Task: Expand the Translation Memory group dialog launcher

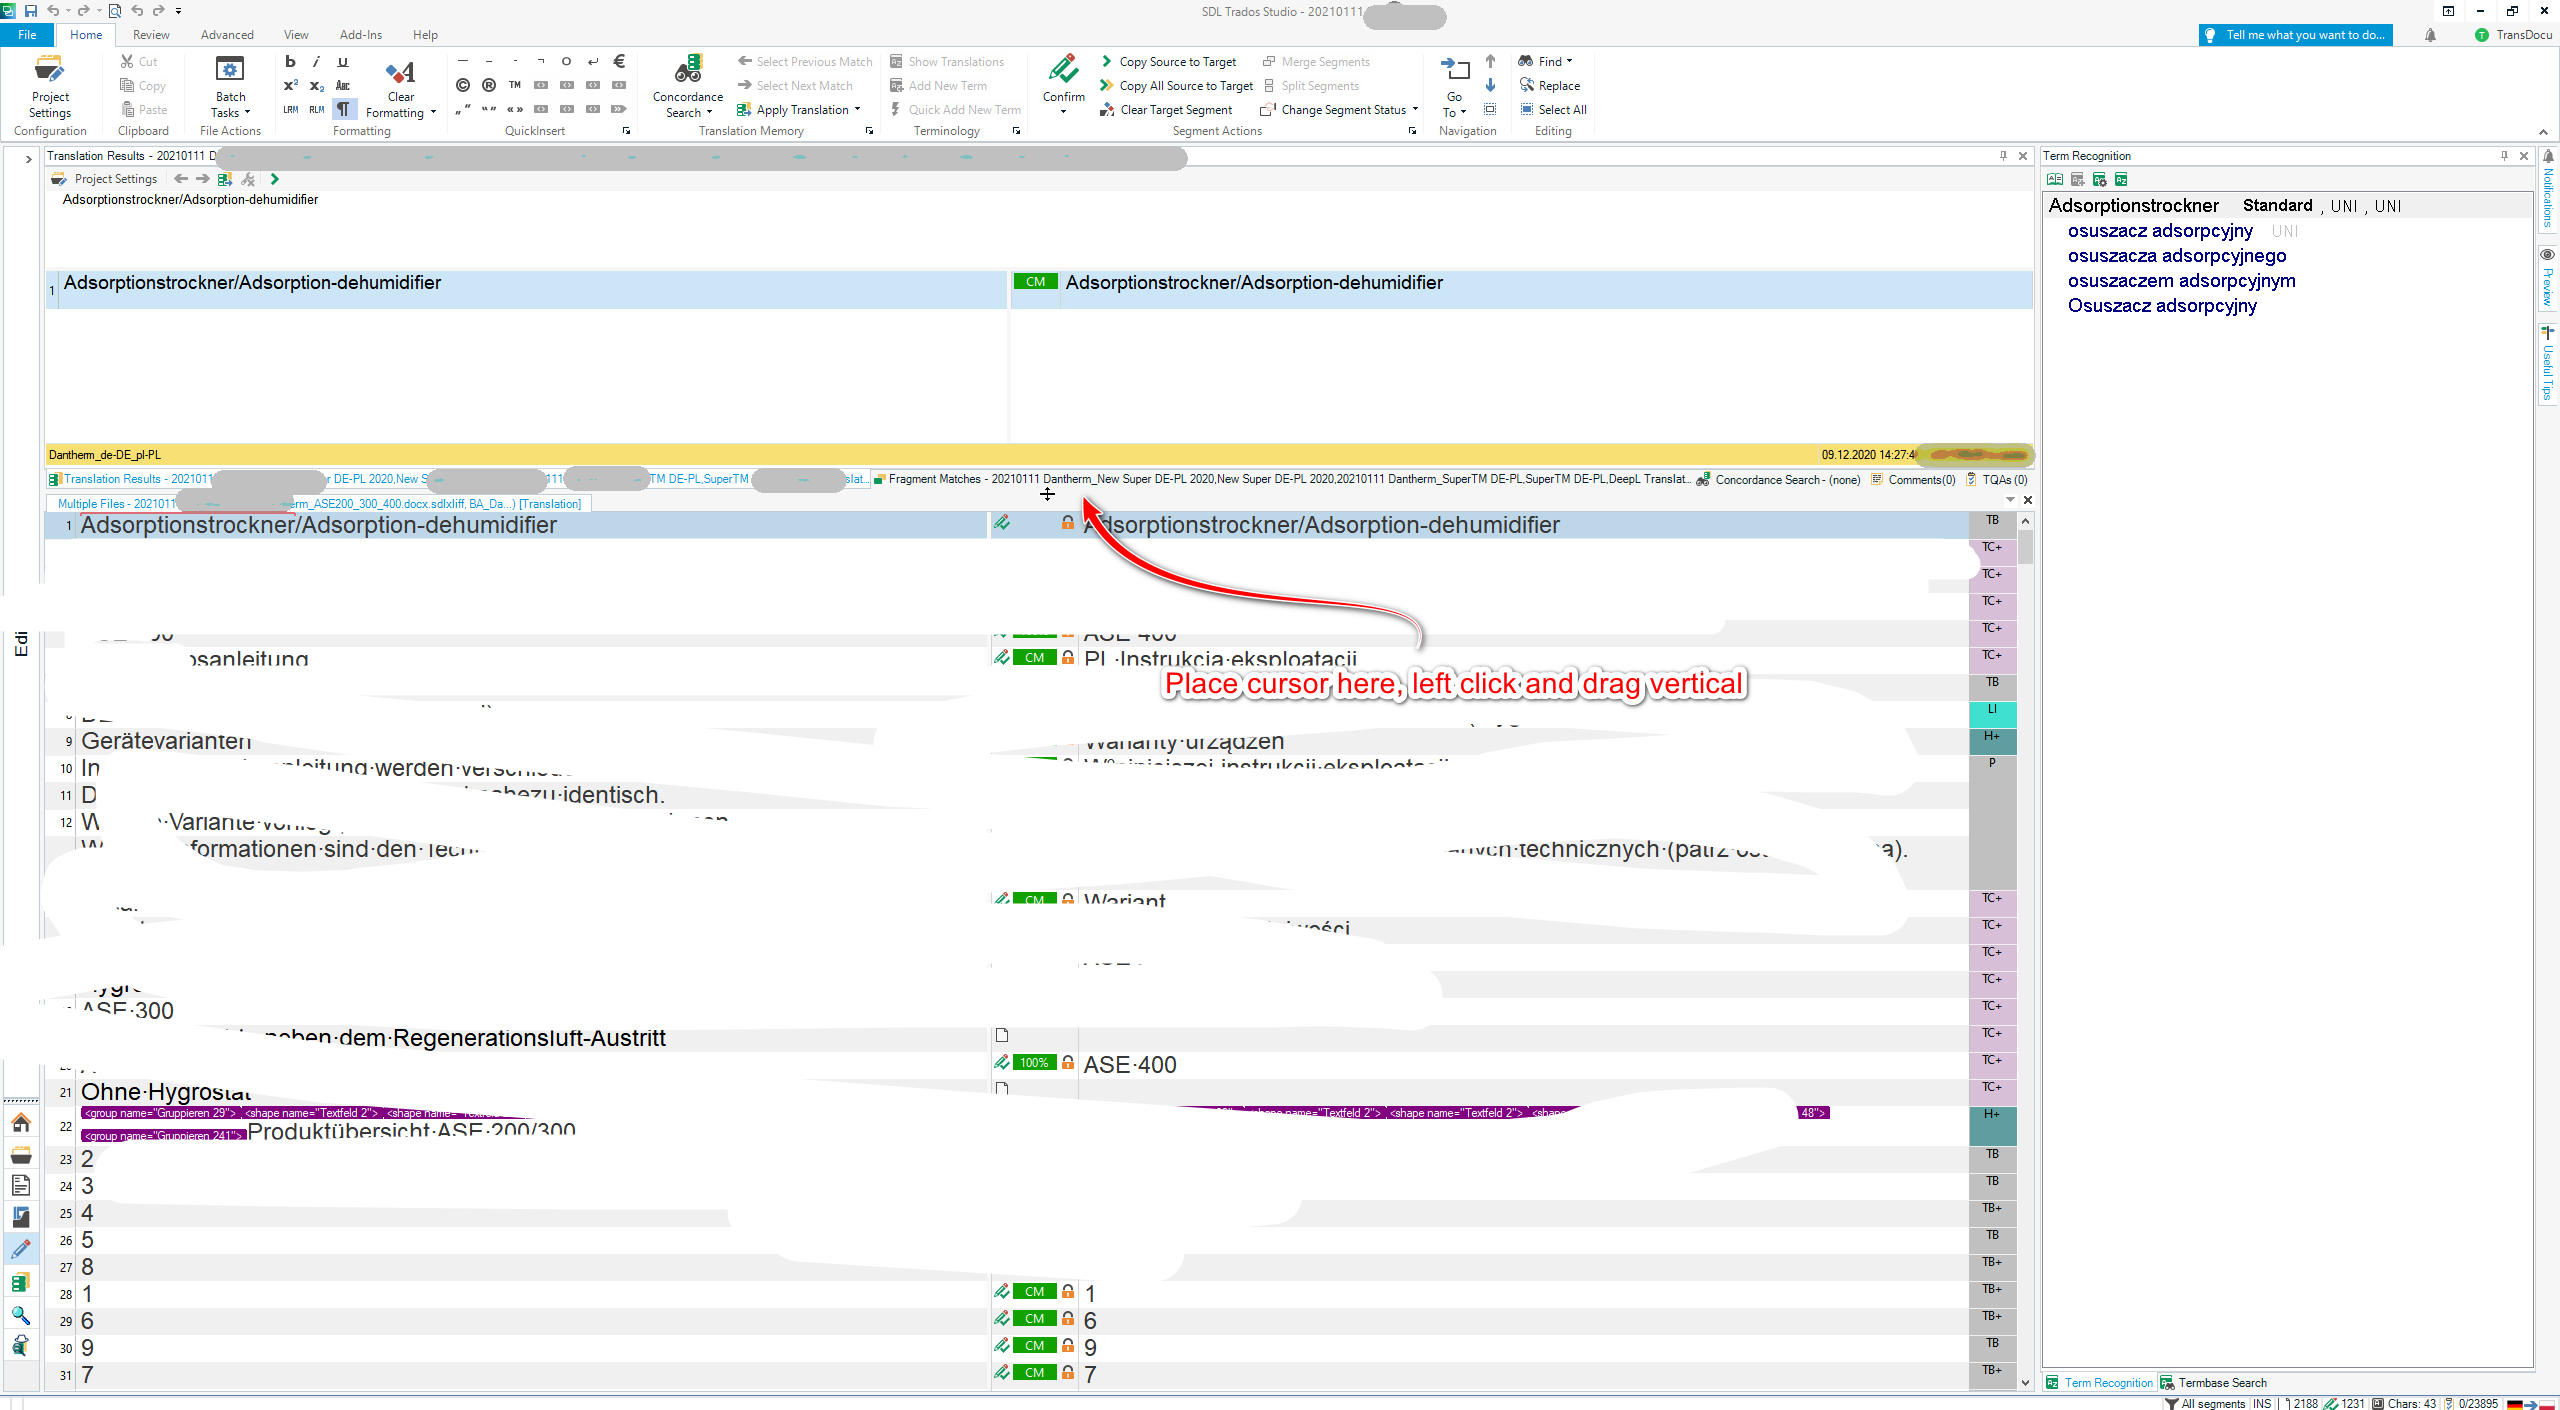Action: tap(869, 131)
